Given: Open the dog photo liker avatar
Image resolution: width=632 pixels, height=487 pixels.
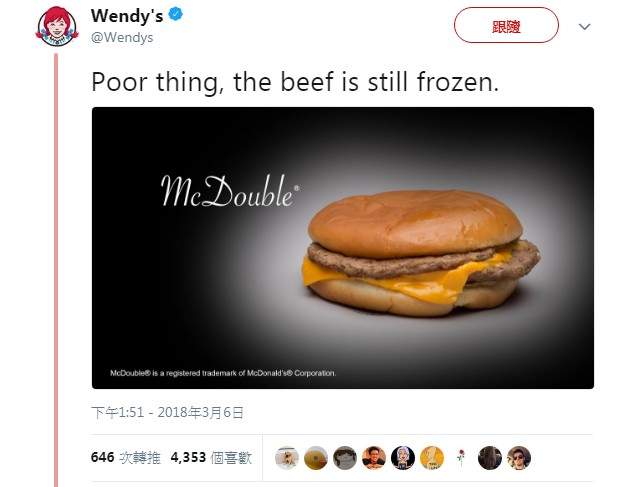Looking at the screenshot, I should pos(287,458).
